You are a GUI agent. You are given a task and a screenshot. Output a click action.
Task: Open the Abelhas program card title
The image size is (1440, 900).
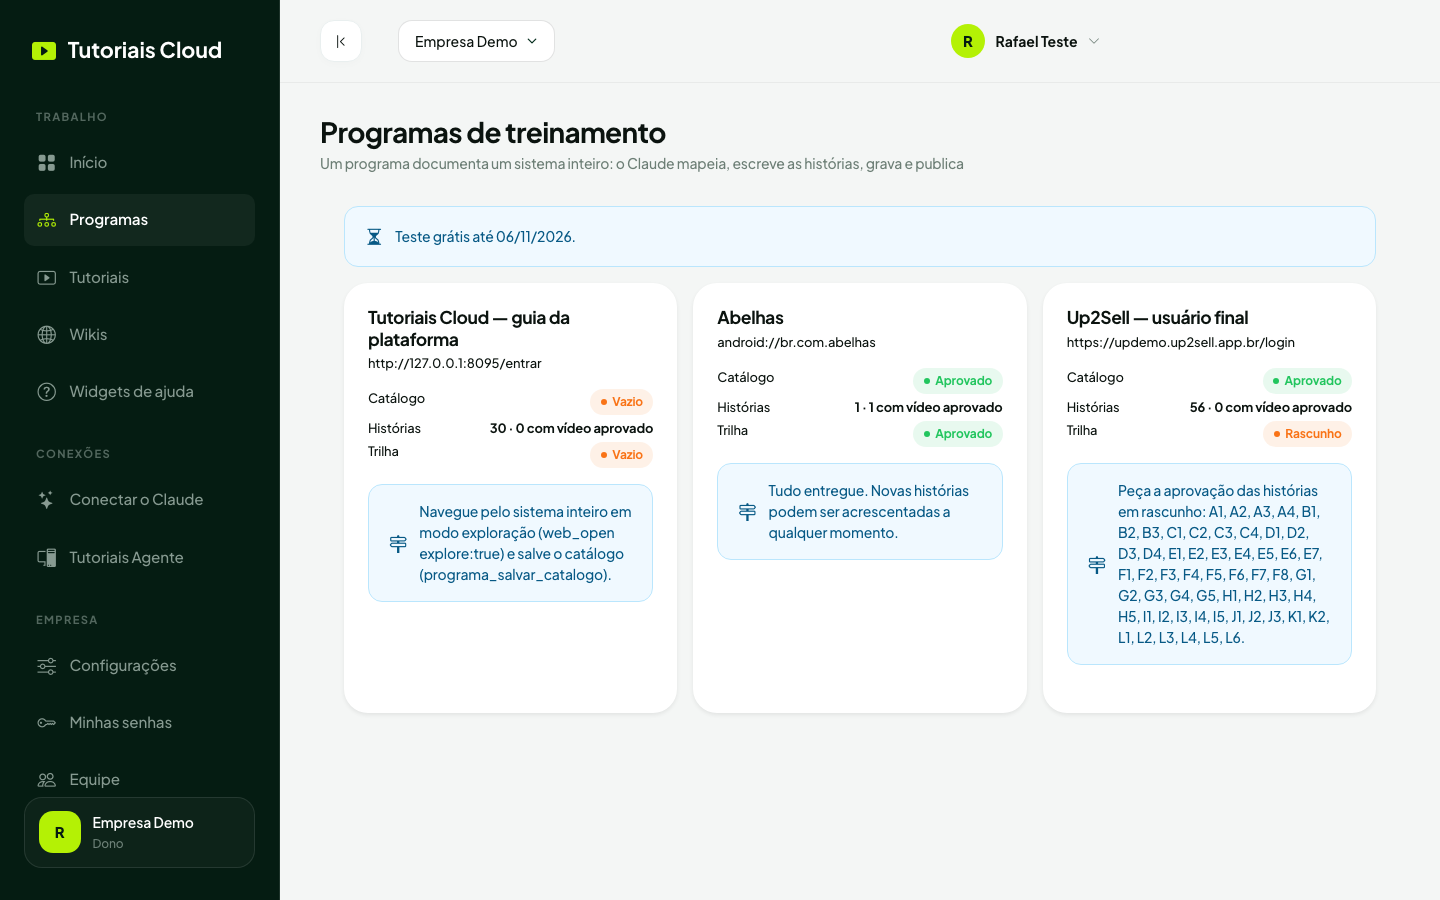click(750, 318)
